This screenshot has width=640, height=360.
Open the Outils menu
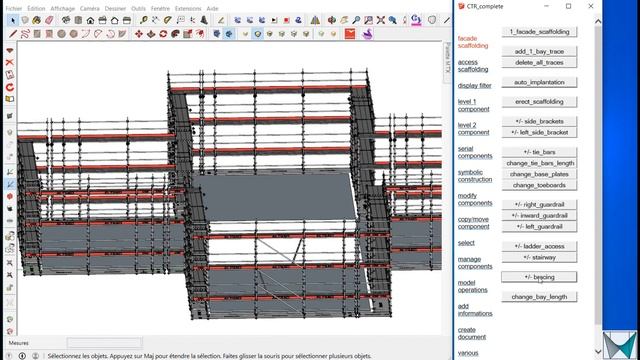[138, 8]
